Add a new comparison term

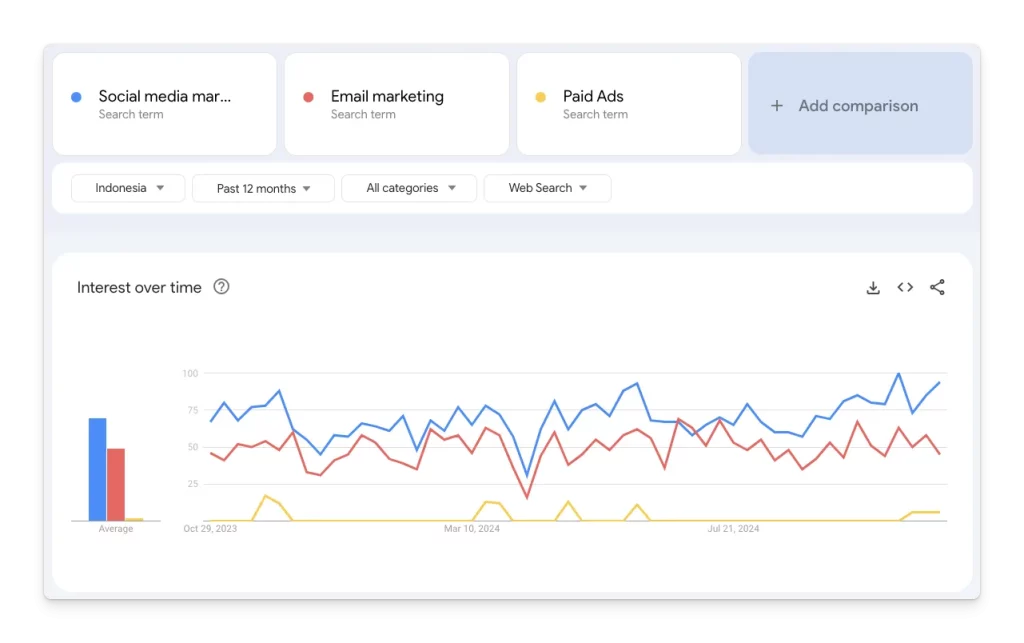pos(860,104)
